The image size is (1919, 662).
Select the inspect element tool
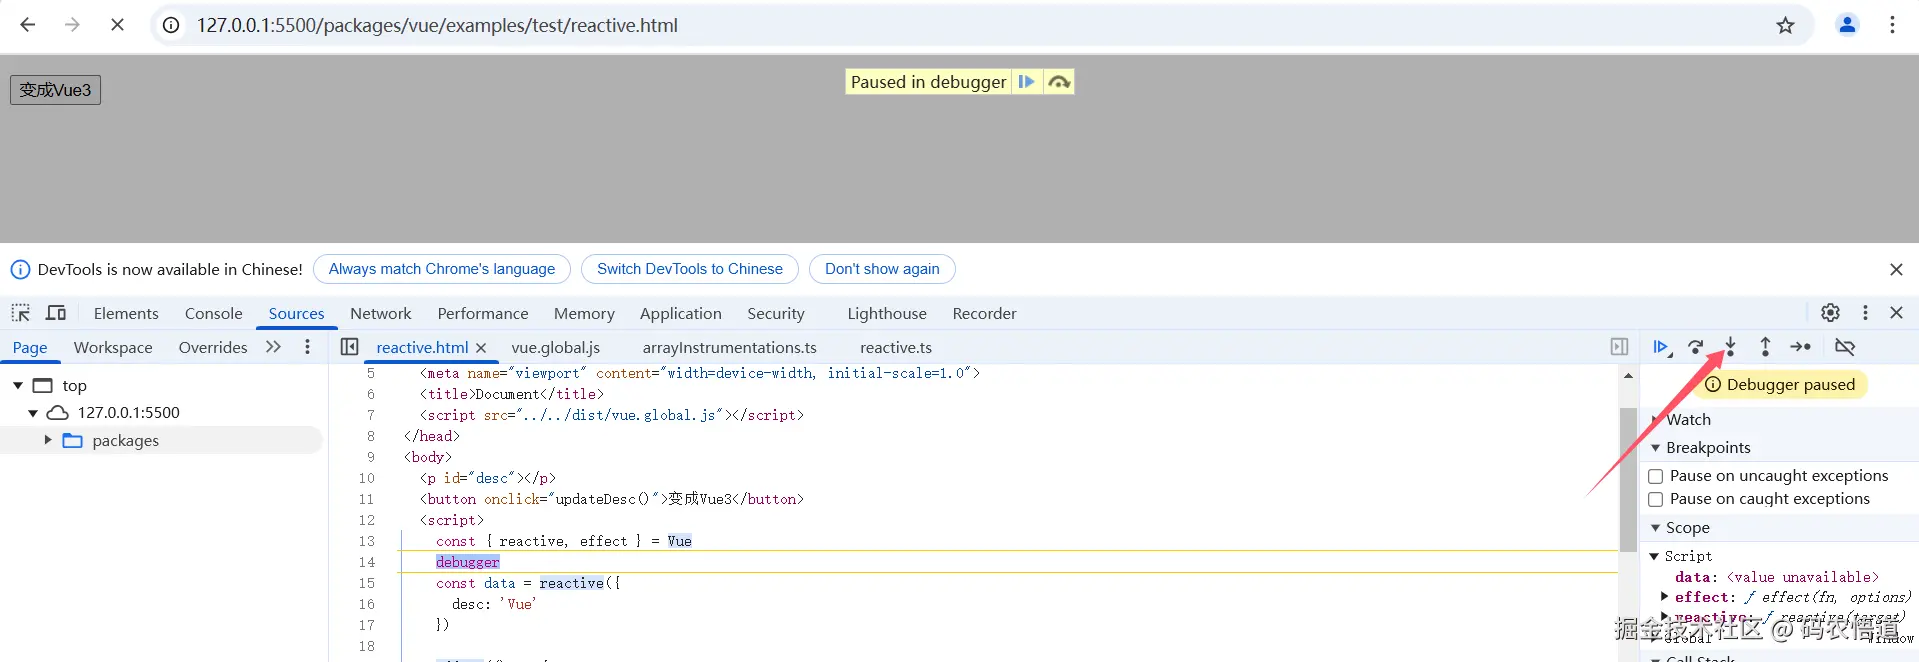click(21, 313)
